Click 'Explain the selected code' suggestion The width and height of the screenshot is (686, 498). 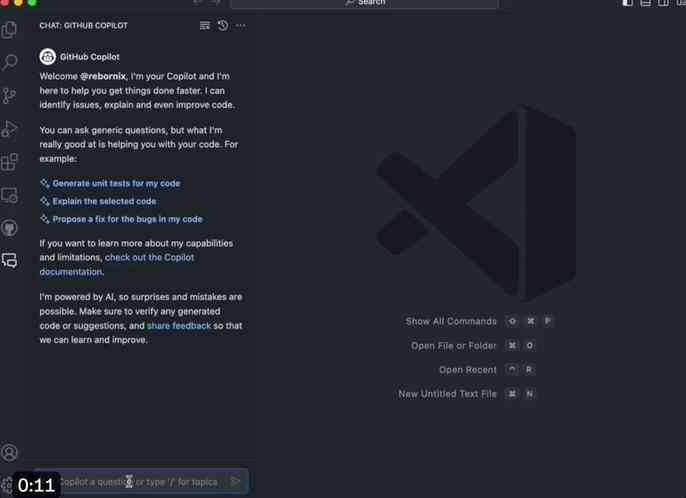tap(104, 201)
